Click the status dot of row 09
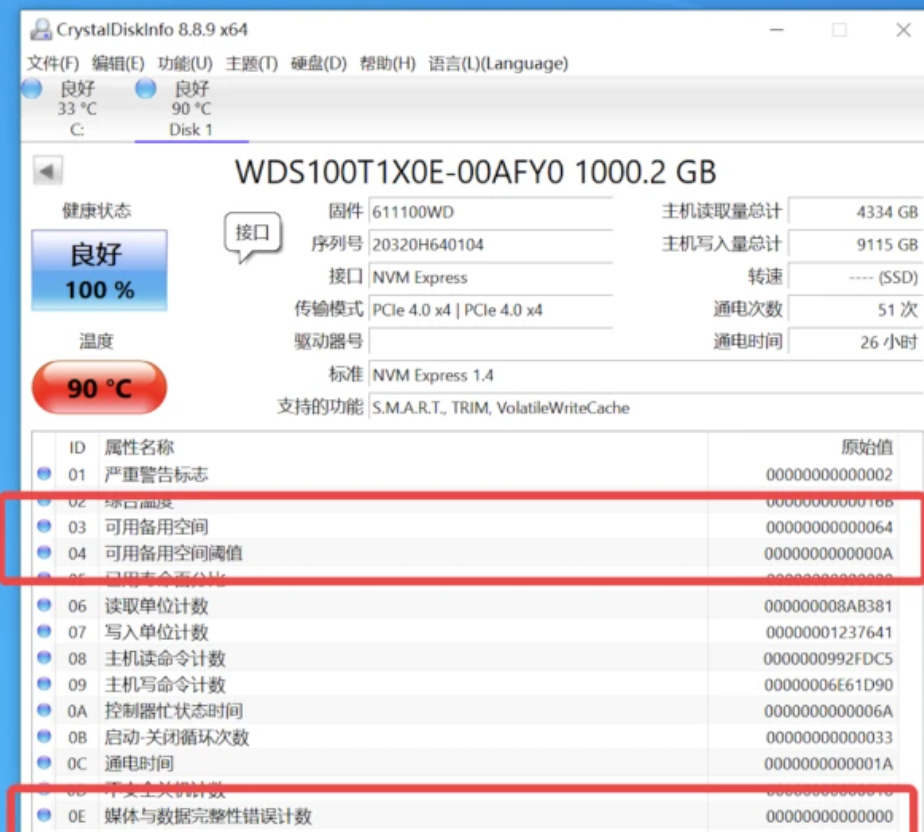 [x=44, y=684]
